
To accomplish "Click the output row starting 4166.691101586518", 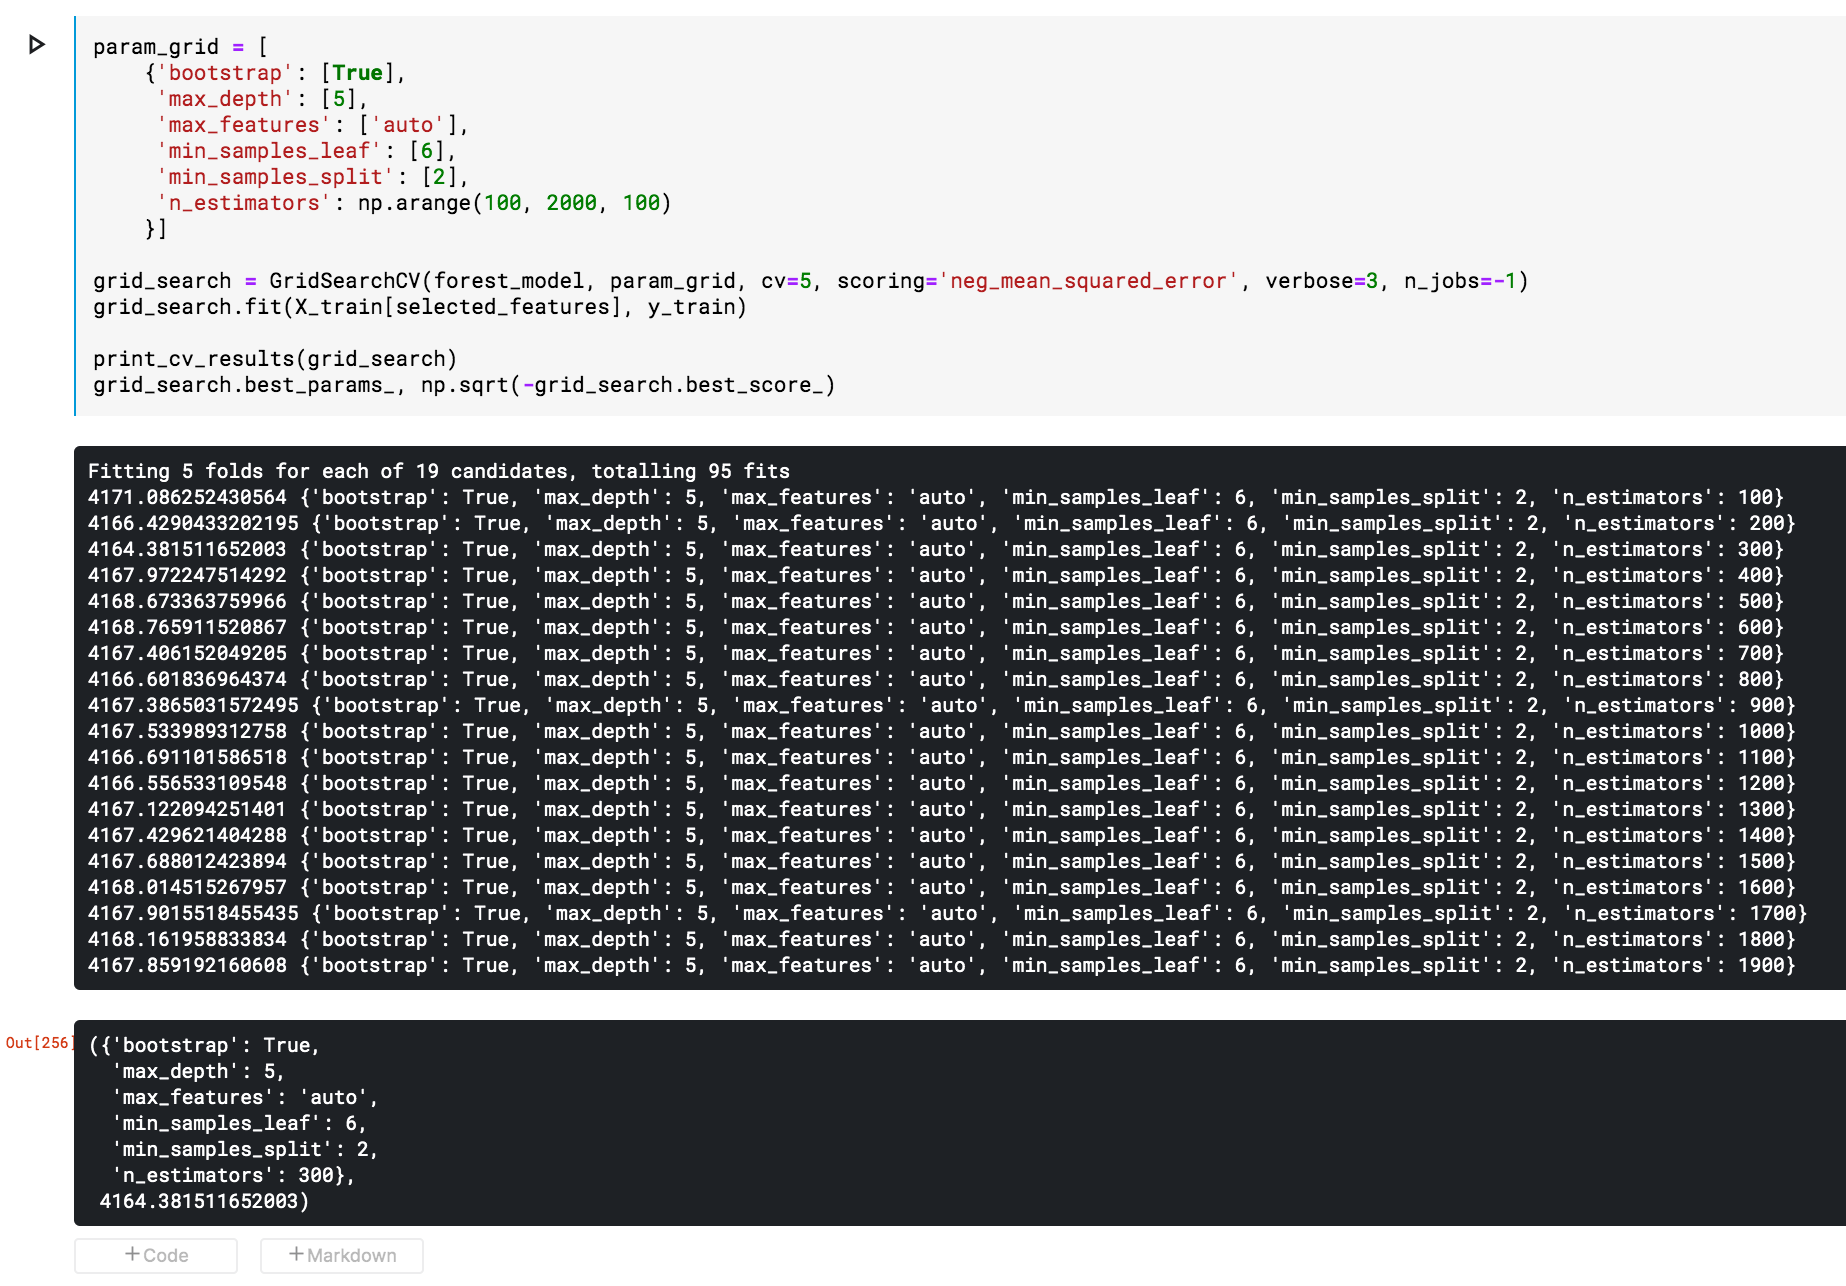I will [942, 757].
